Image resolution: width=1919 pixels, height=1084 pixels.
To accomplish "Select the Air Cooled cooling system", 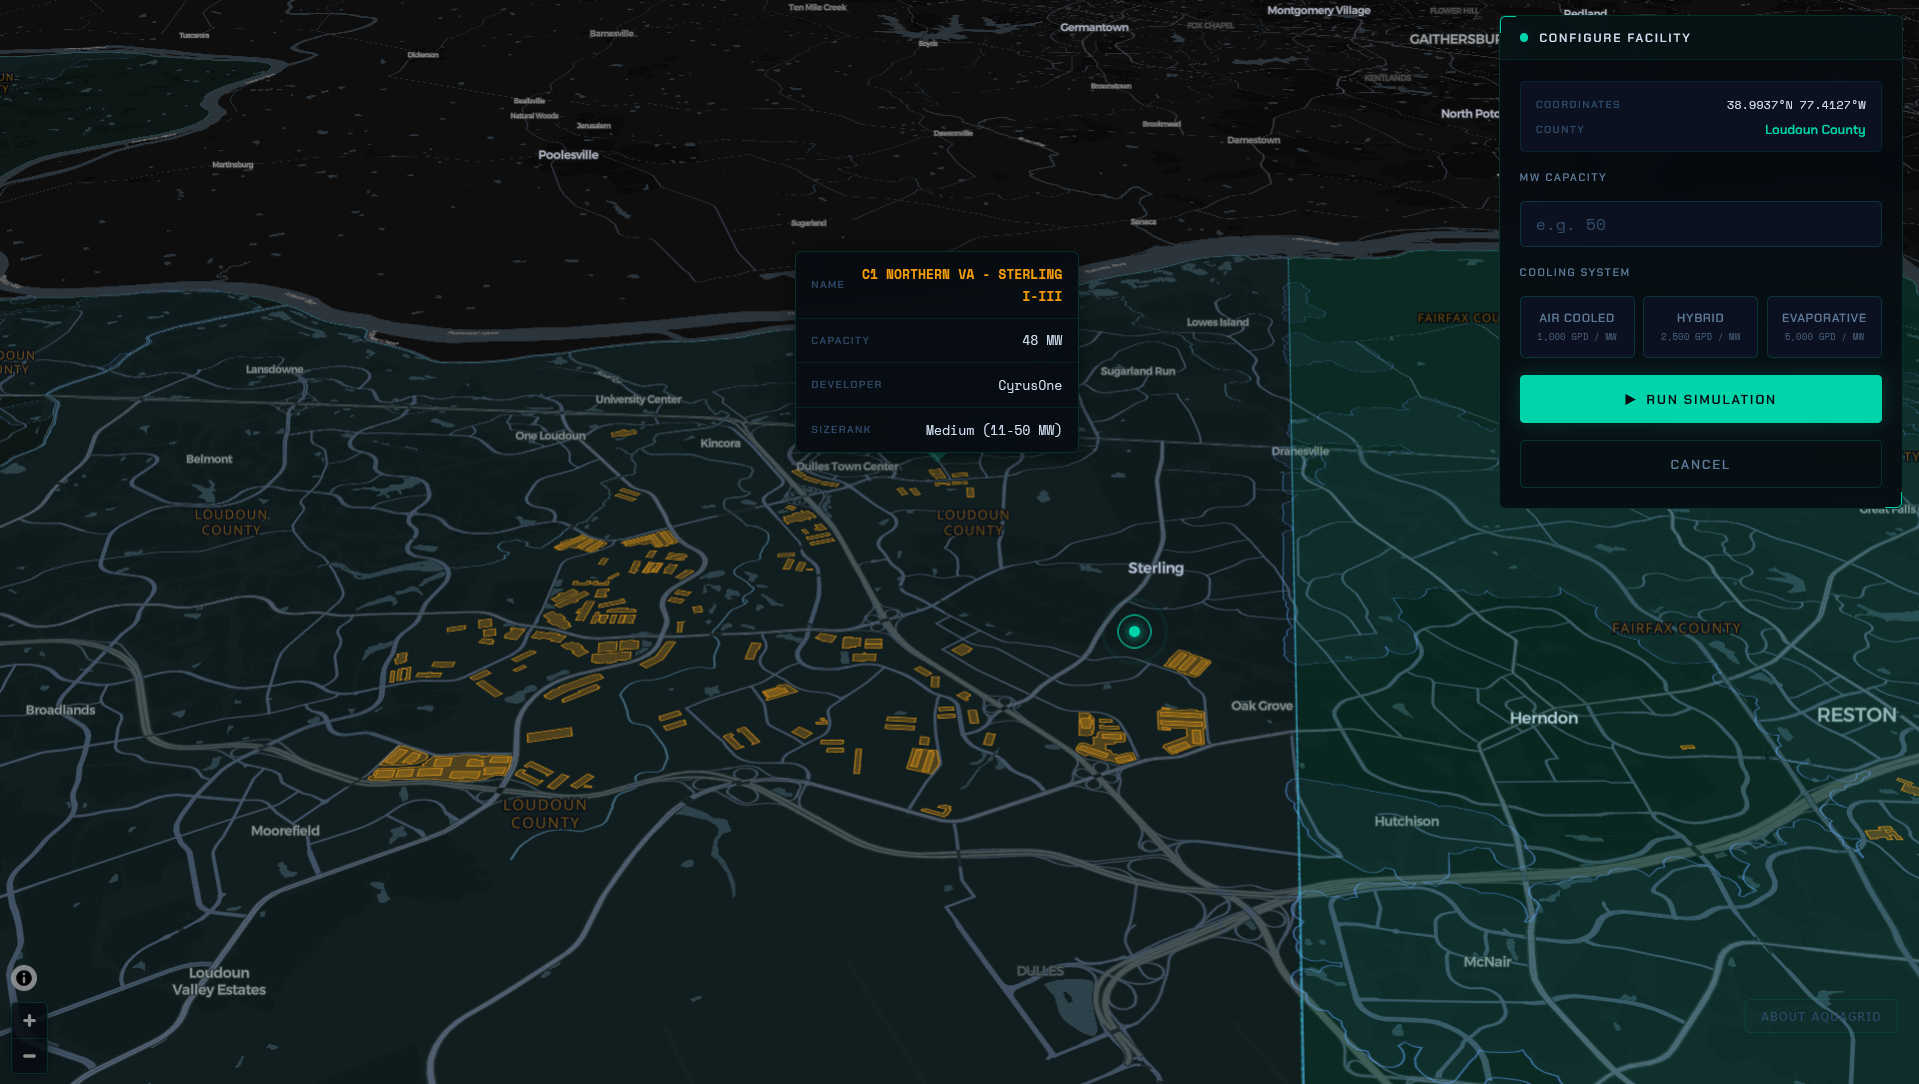I will tap(1577, 327).
